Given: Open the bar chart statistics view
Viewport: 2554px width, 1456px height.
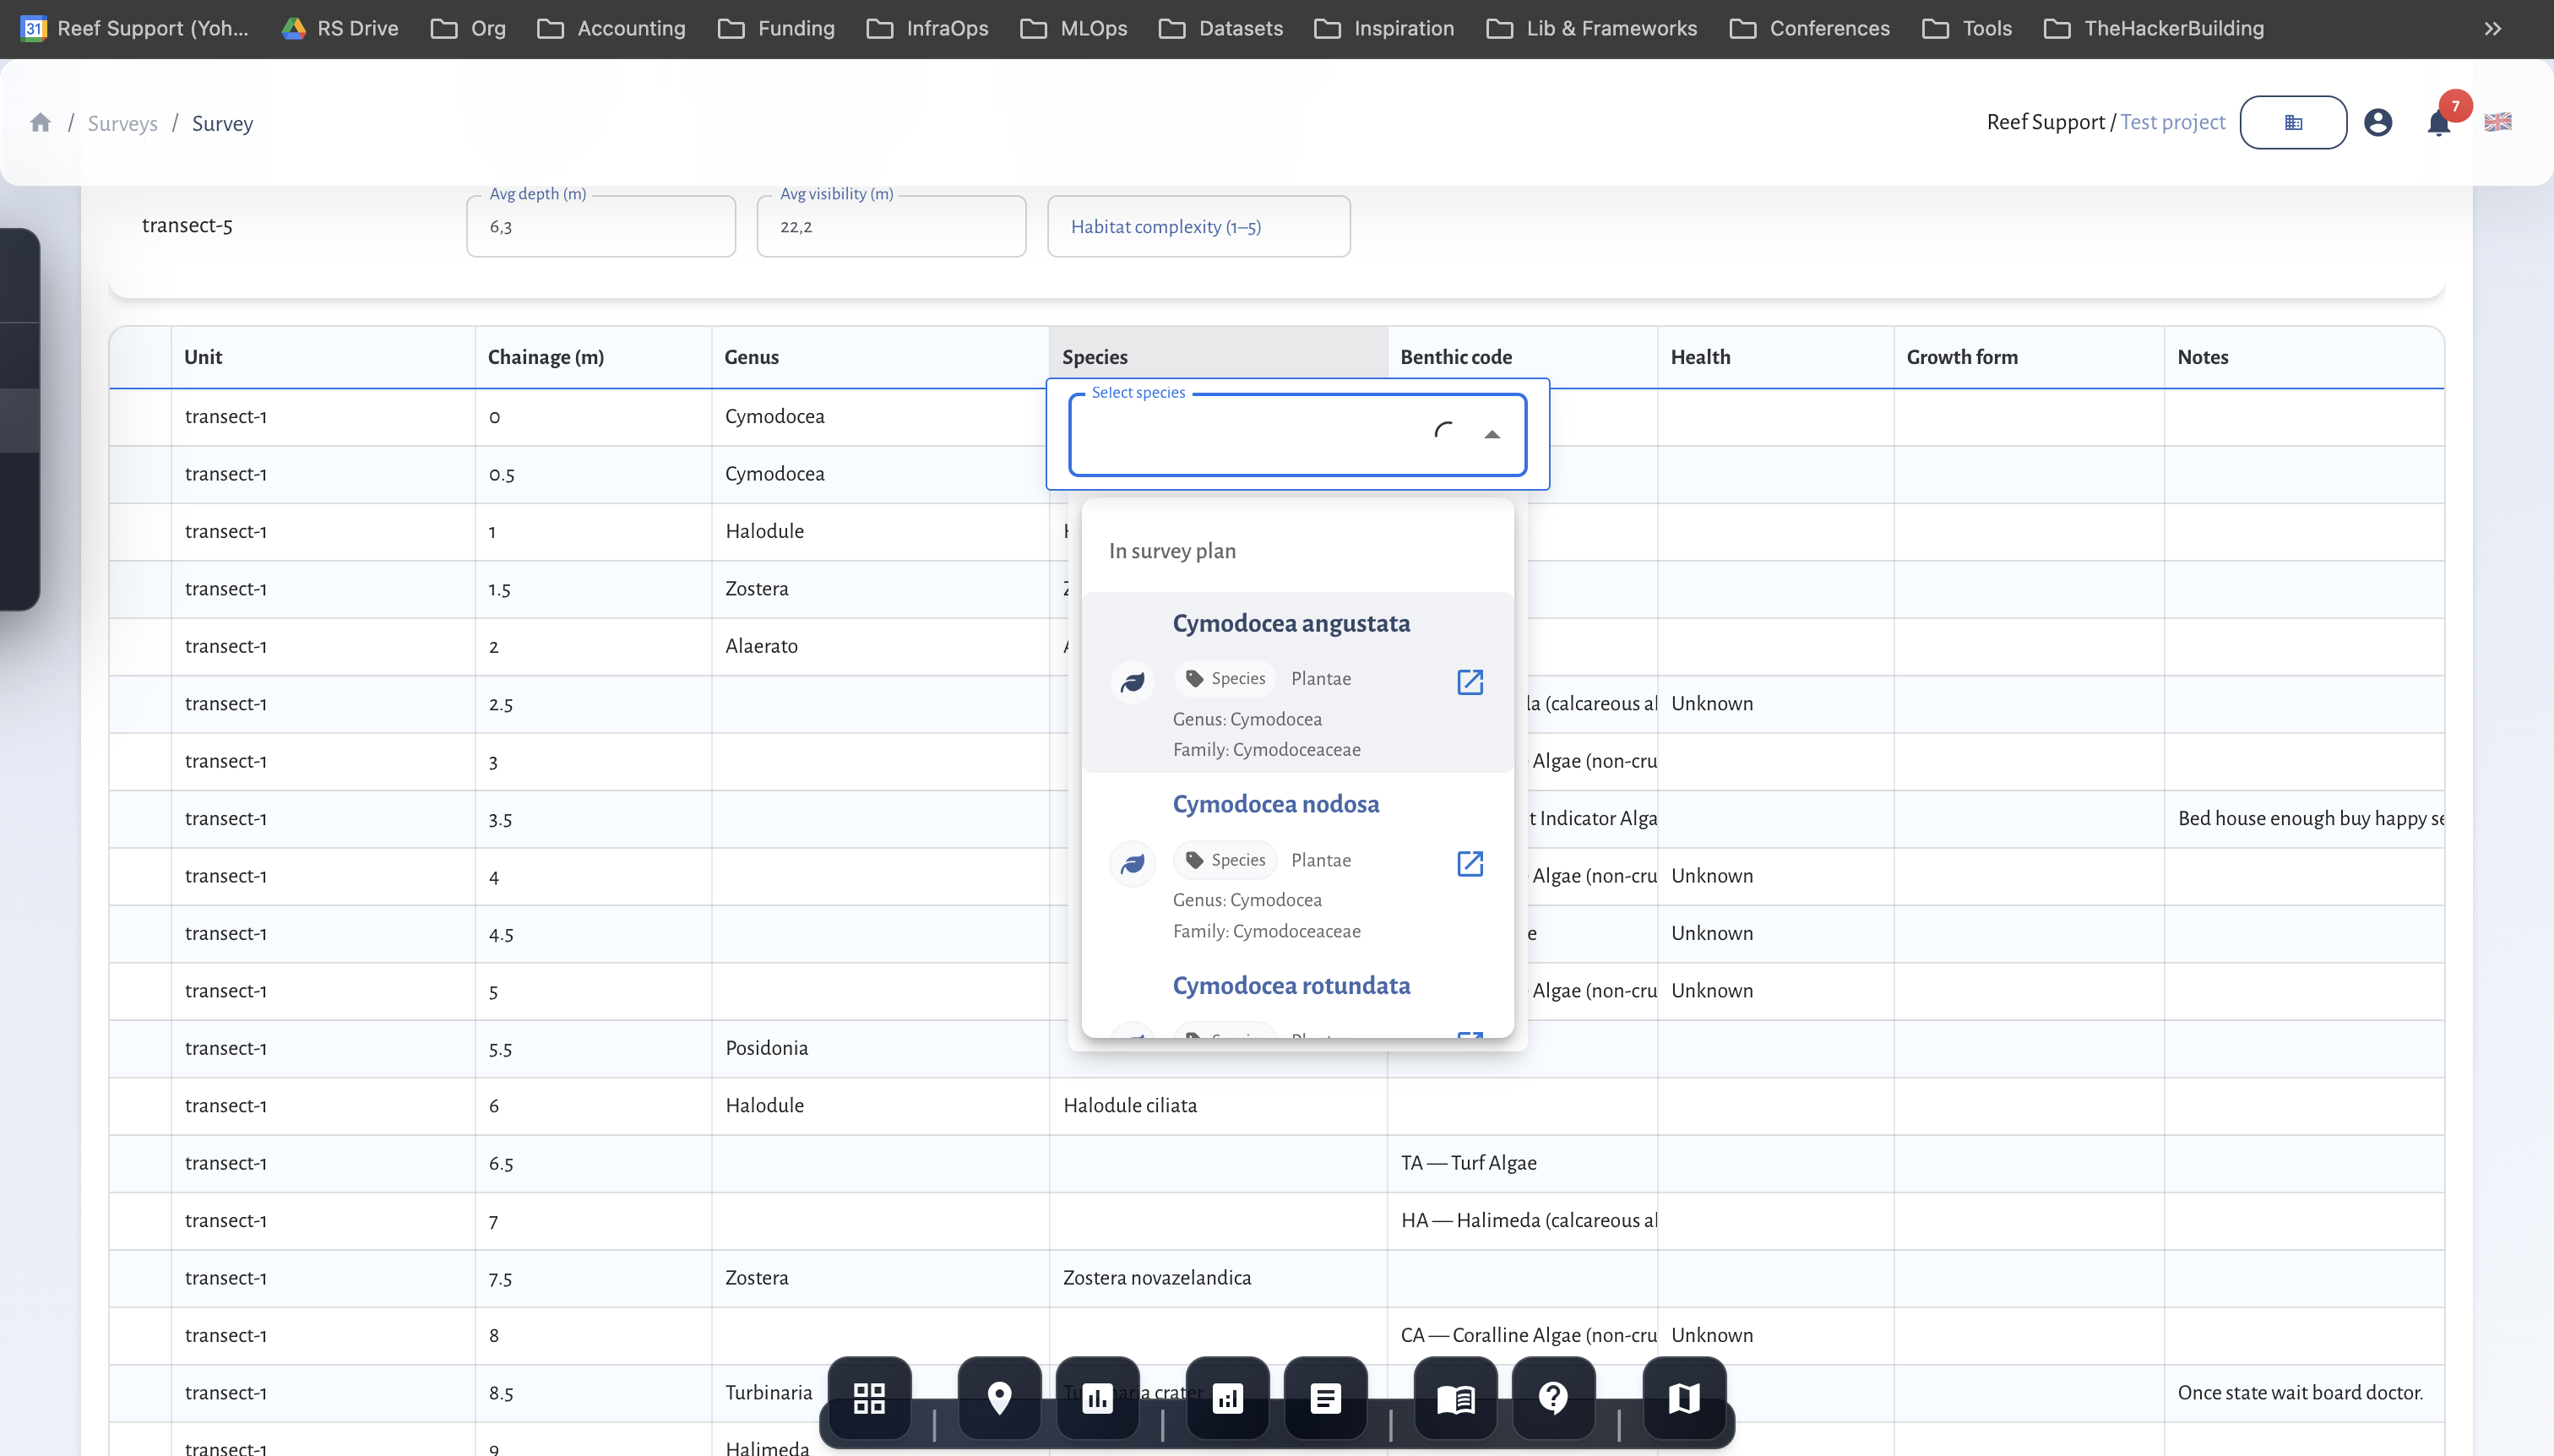Looking at the screenshot, I should pos(1096,1397).
